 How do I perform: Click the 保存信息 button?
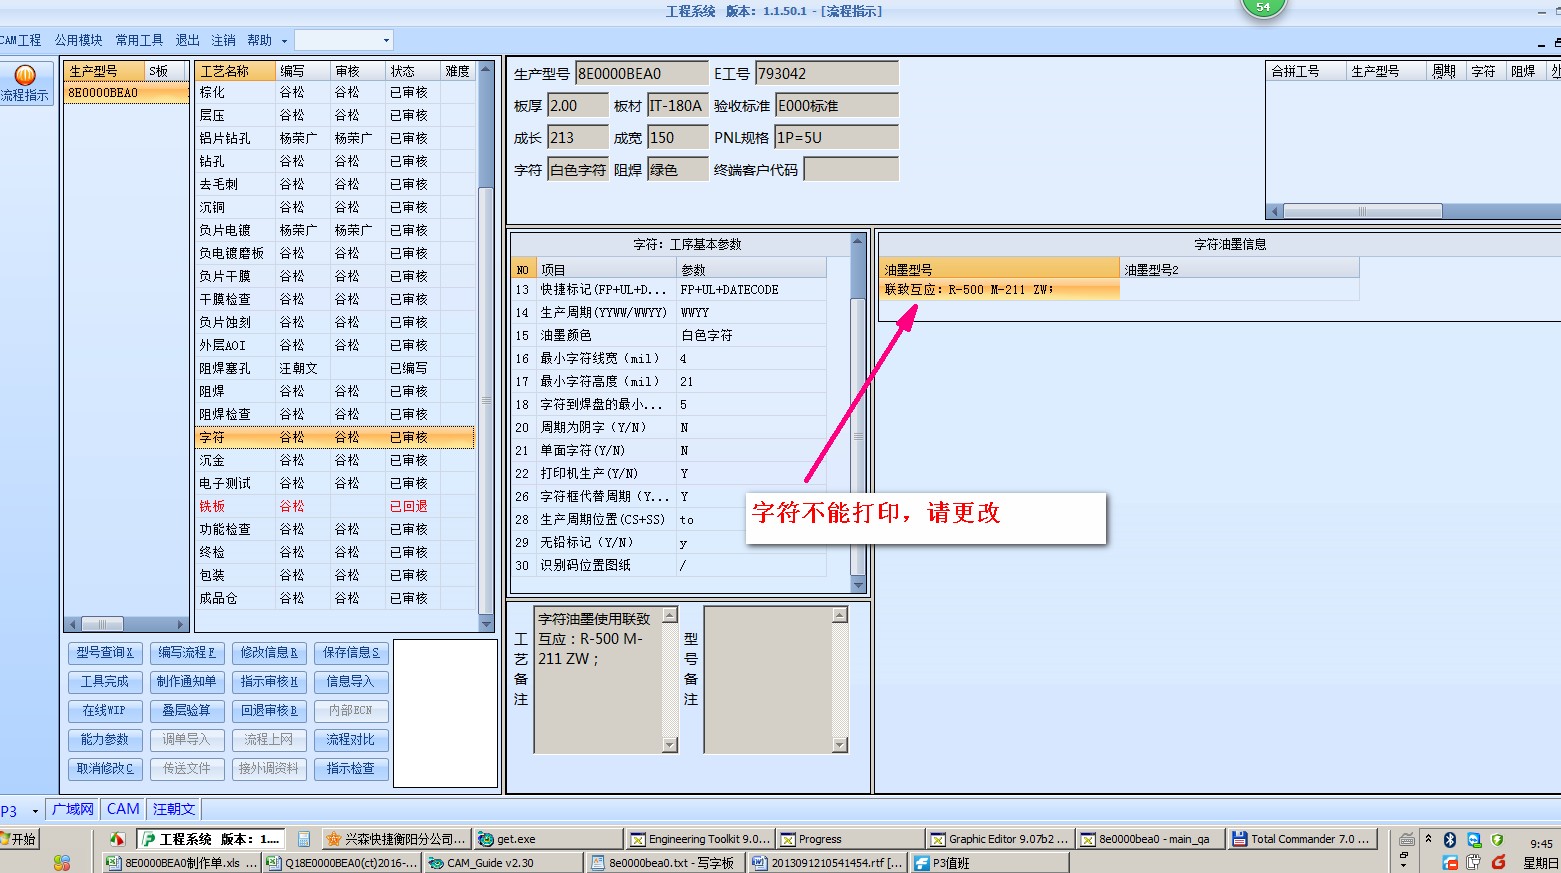[x=351, y=653]
